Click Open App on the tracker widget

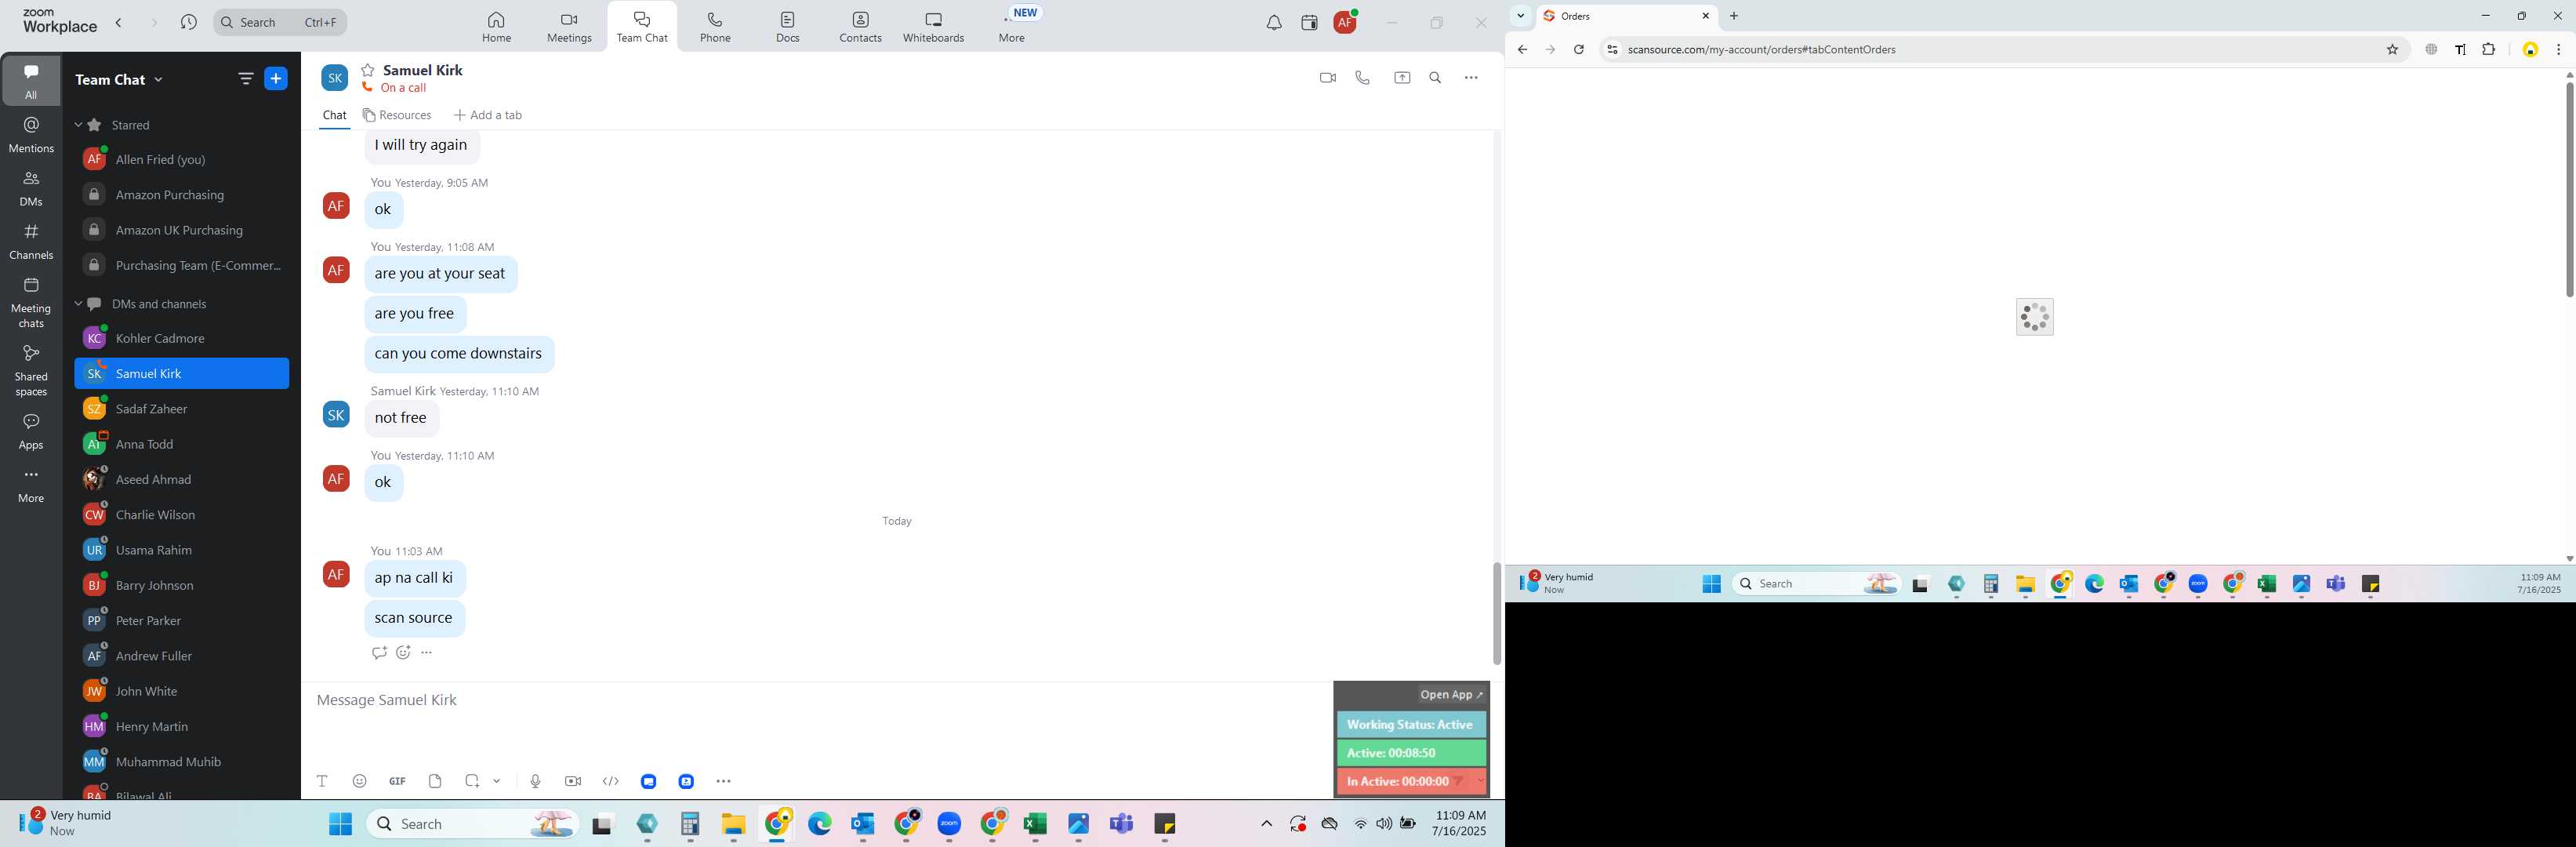click(1452, 695)
